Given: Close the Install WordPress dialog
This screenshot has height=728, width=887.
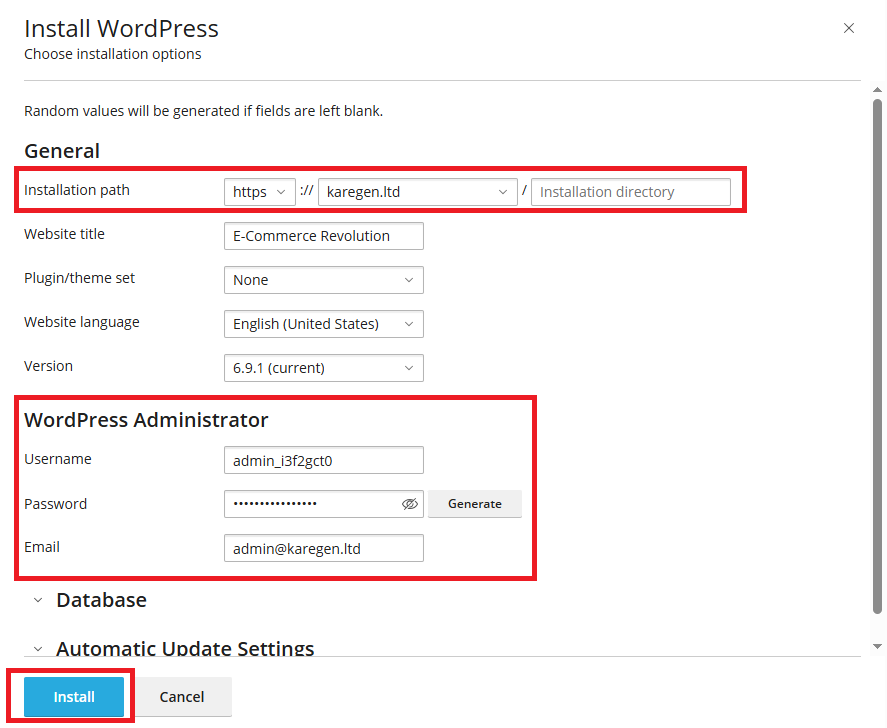Looking at the screenshot, I should (849, 28).
